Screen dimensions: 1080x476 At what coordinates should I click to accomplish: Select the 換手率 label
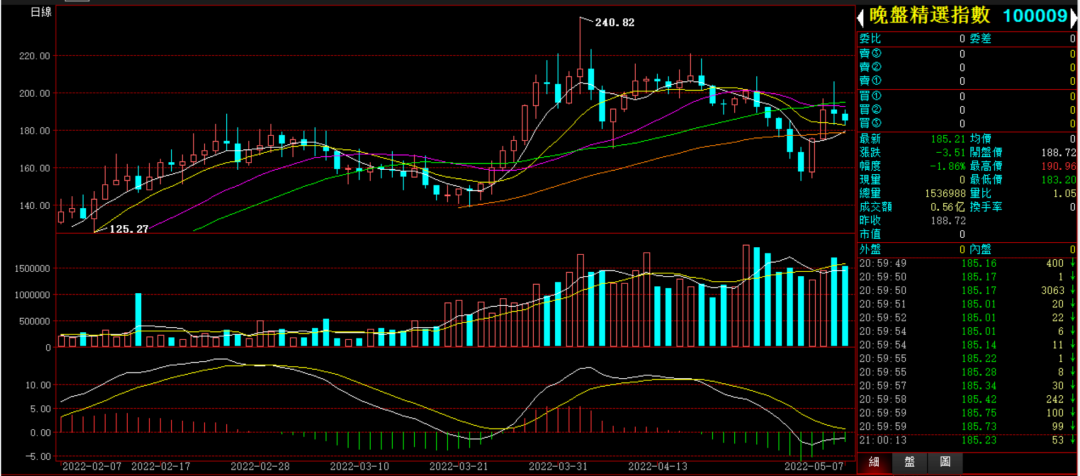click(984, 207)
